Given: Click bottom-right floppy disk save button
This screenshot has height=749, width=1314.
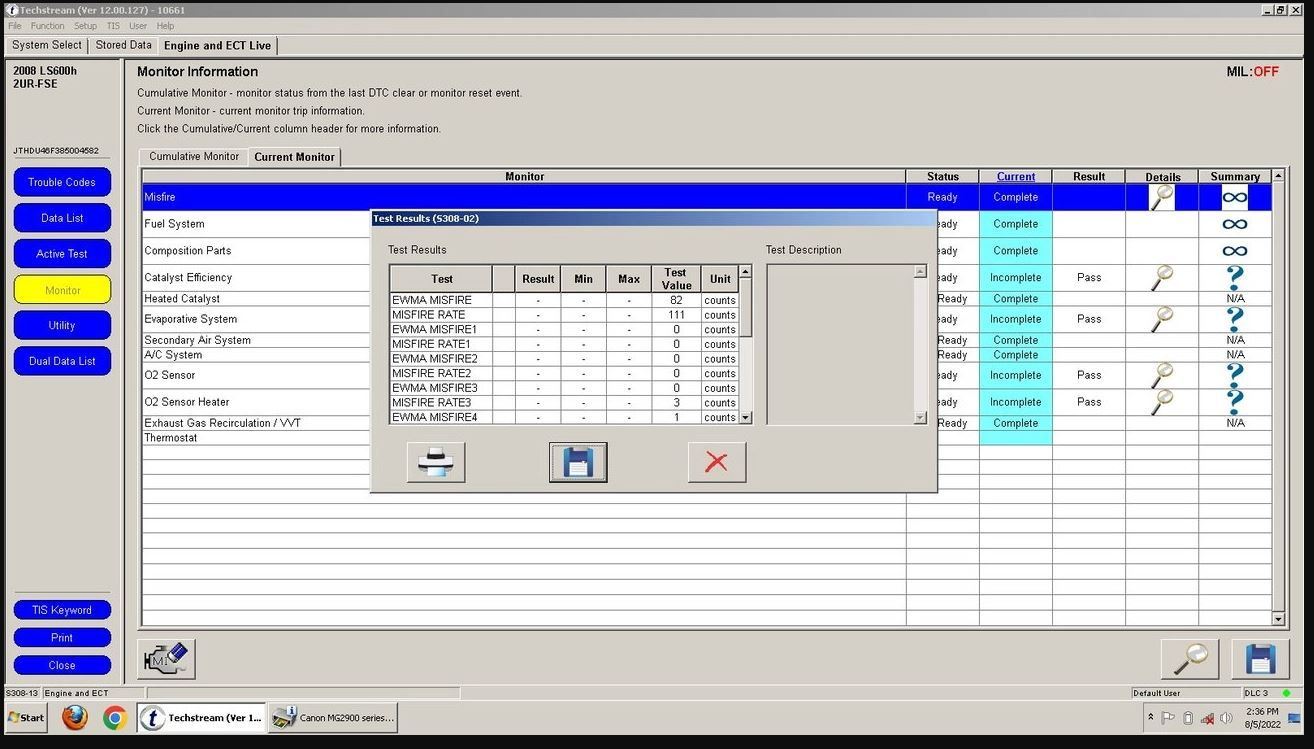Looking at the screenshot, I should [x=1260, y=659].
